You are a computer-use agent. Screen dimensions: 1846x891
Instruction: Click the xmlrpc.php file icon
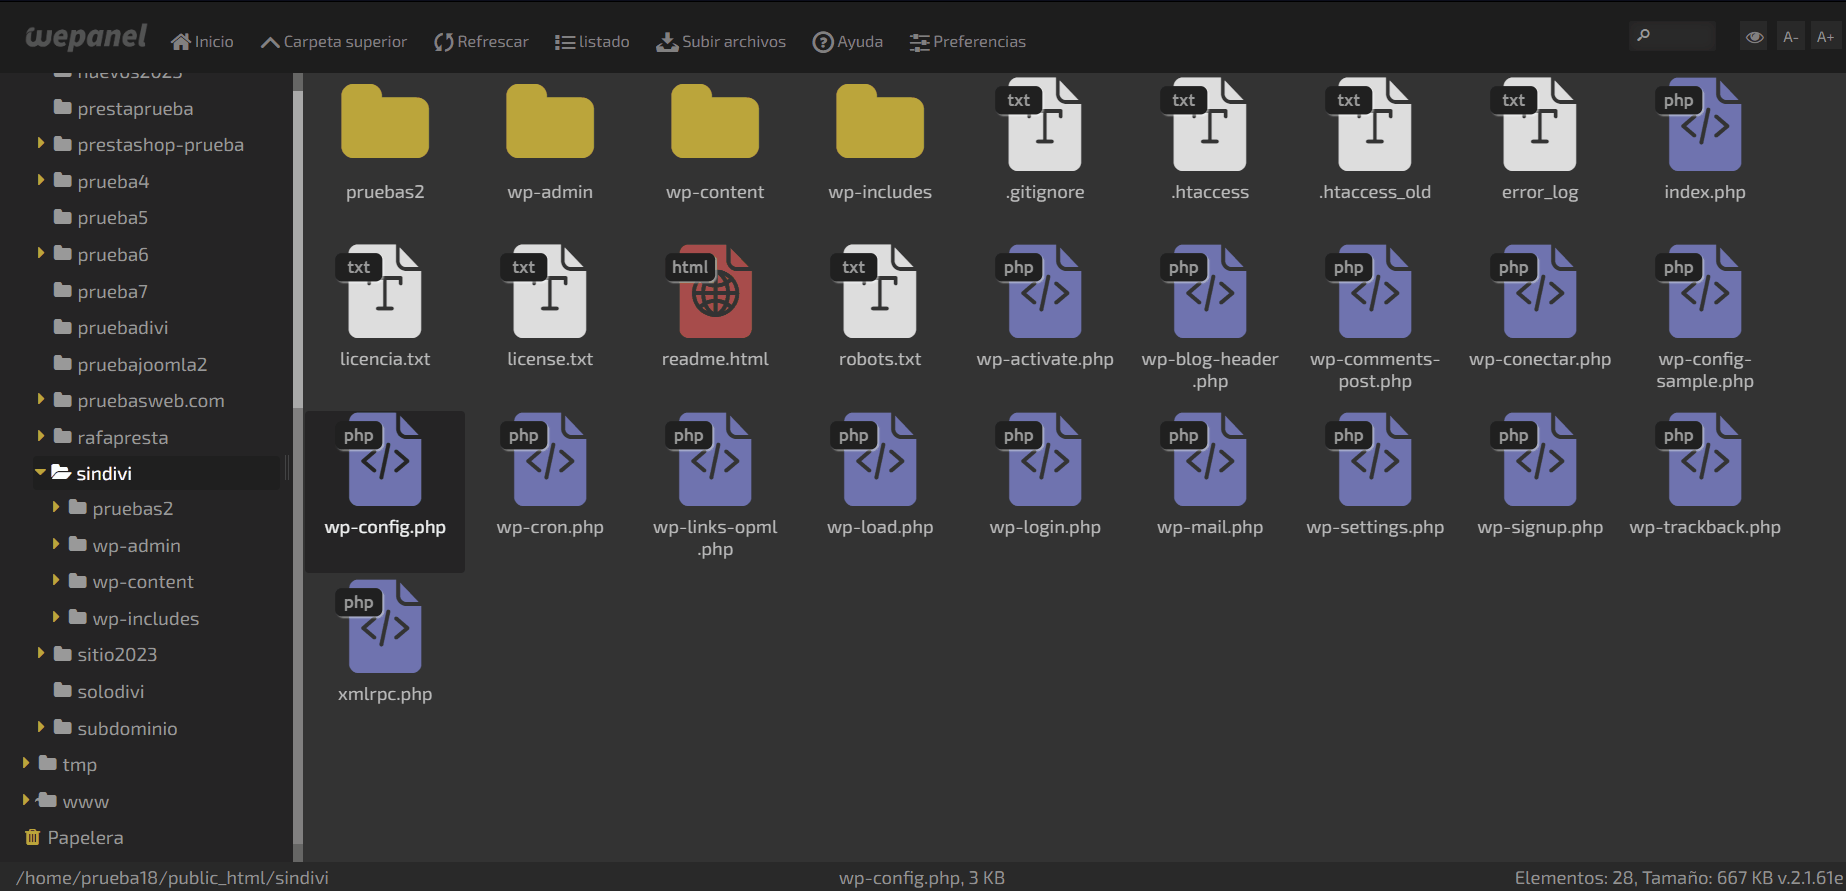pyautogui.click(x=385, y=628)
